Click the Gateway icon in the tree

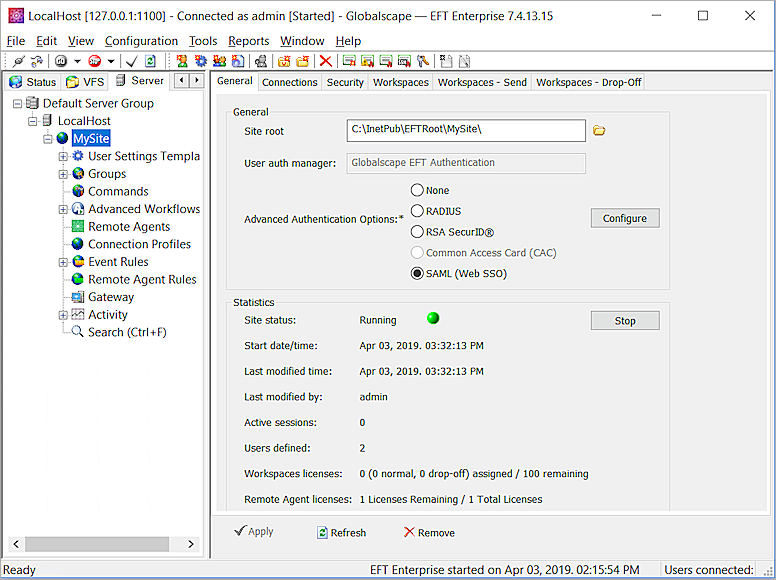pyautogui.click(x=77, y=297)
